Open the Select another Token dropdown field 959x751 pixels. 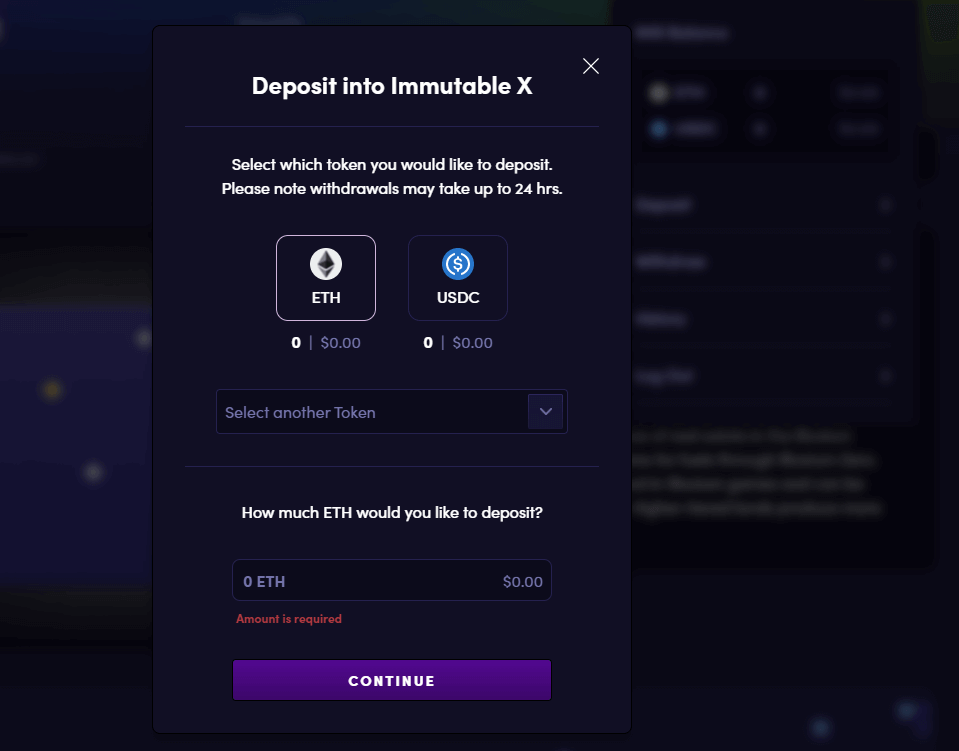391,412
